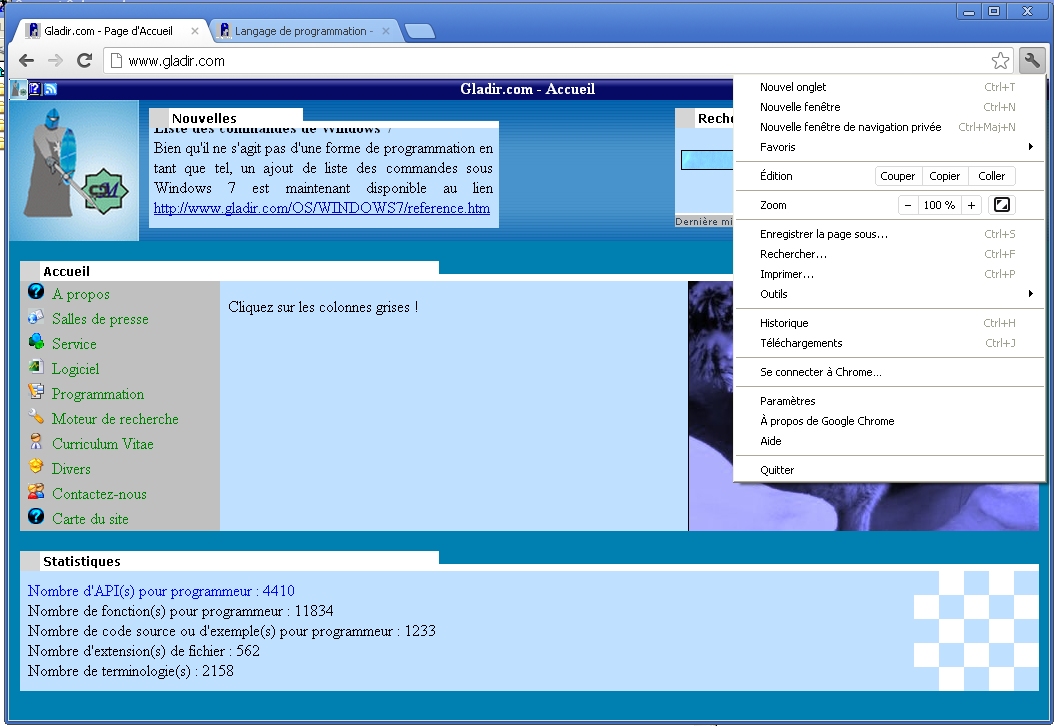The image size is (1054, 726).
Task: Open Téléchargements from the menu
Action: click(889, 343)
